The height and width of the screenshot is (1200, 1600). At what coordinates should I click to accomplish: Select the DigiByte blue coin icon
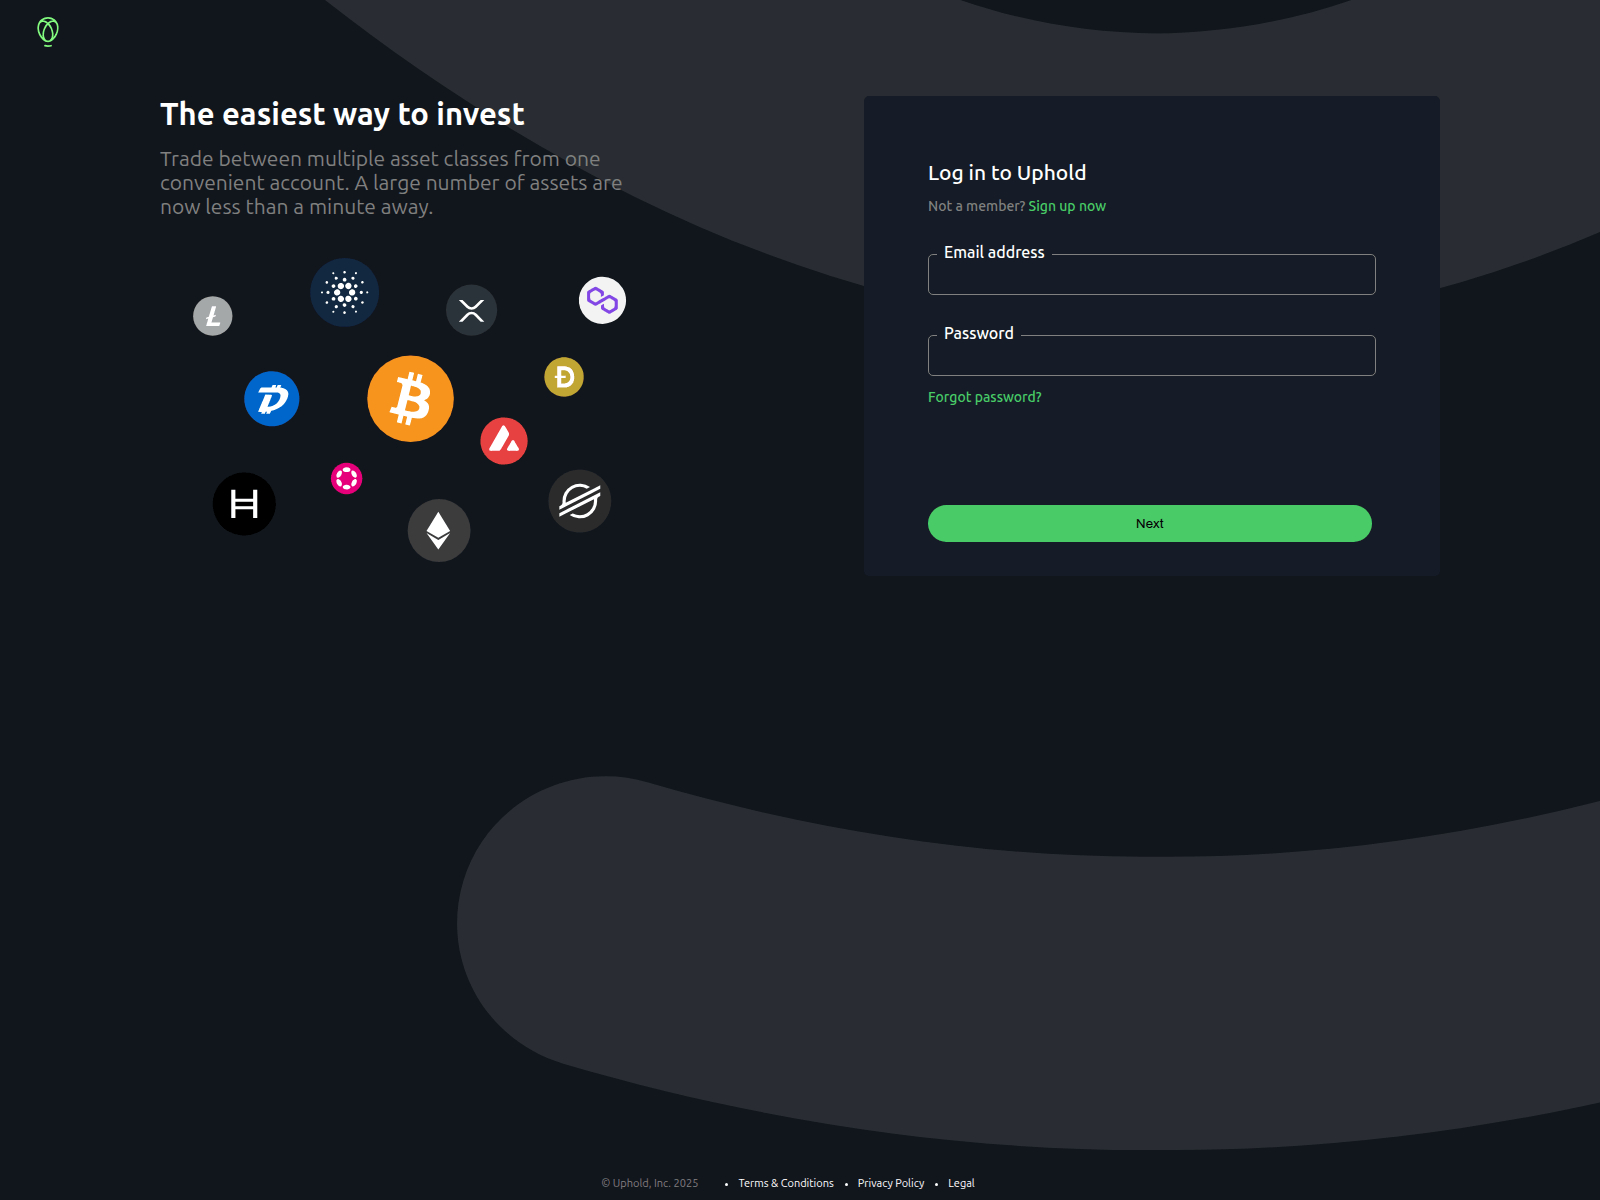272,399
